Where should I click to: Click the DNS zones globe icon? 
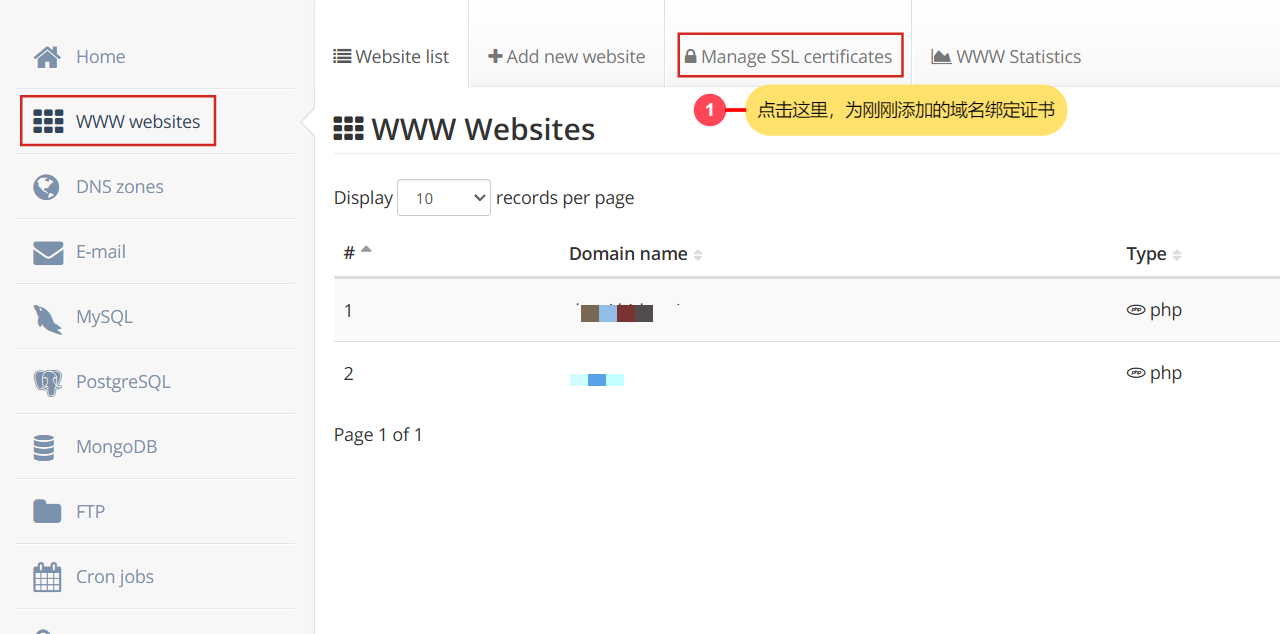tap(47, 187)
